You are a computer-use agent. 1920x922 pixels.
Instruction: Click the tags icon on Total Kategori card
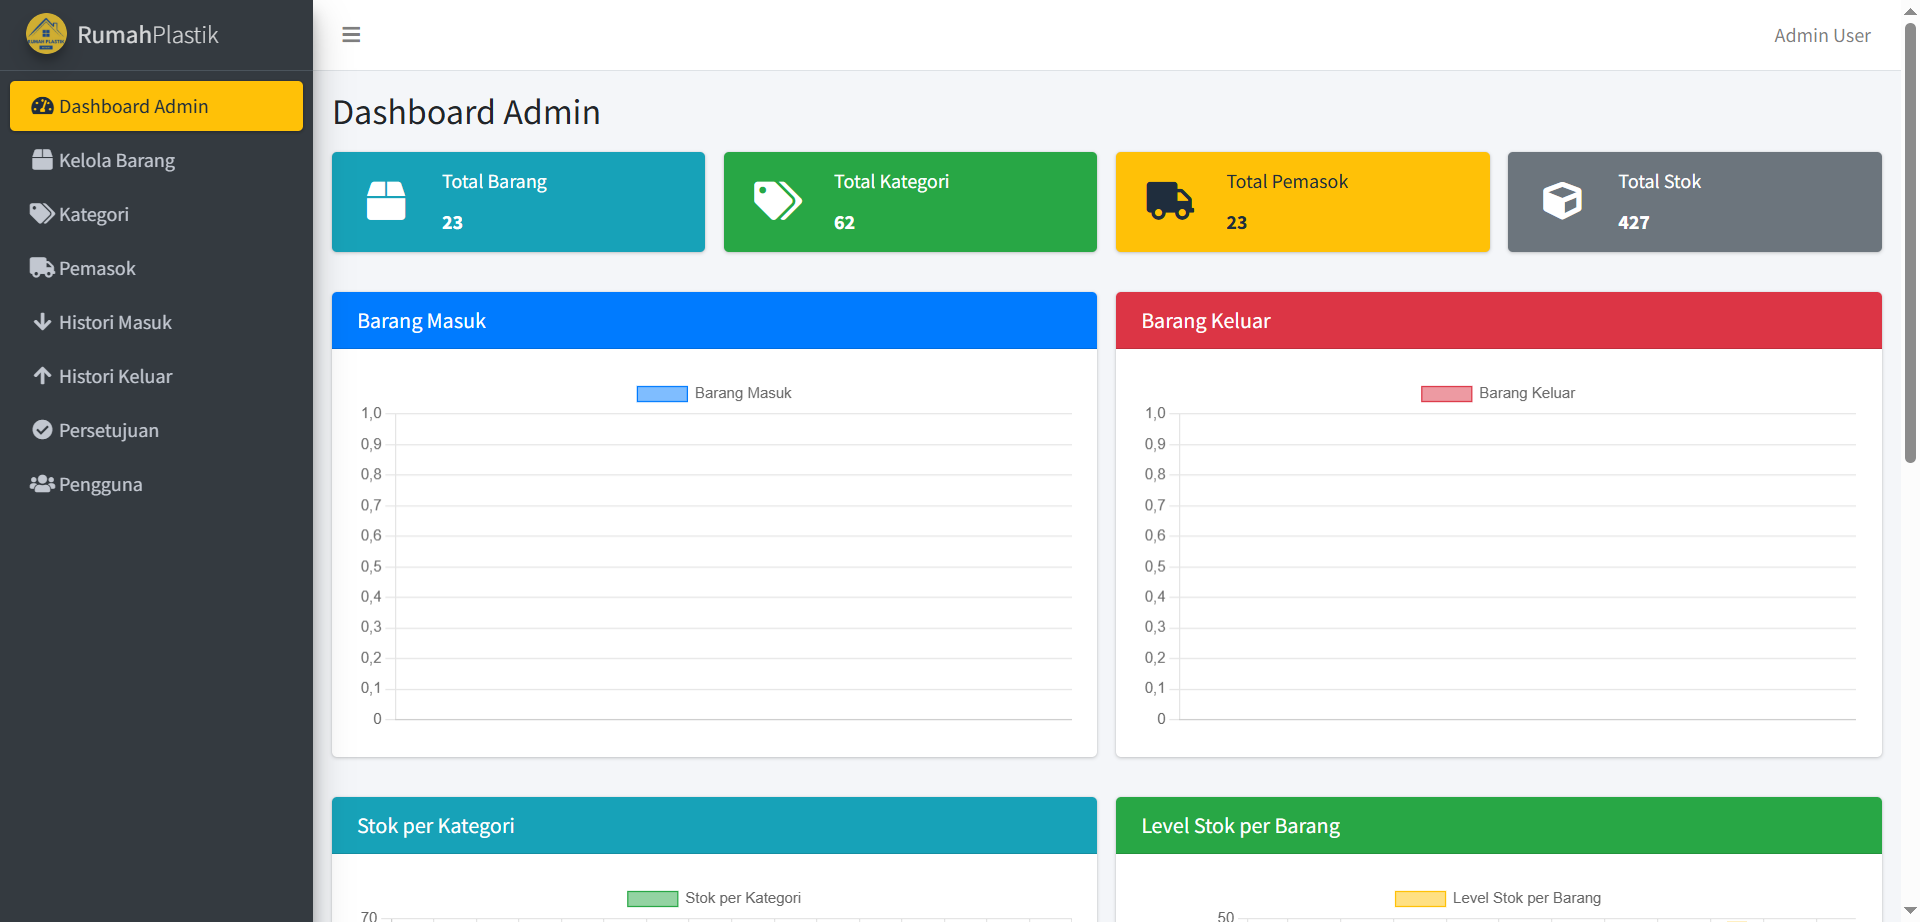pos(777,201)
